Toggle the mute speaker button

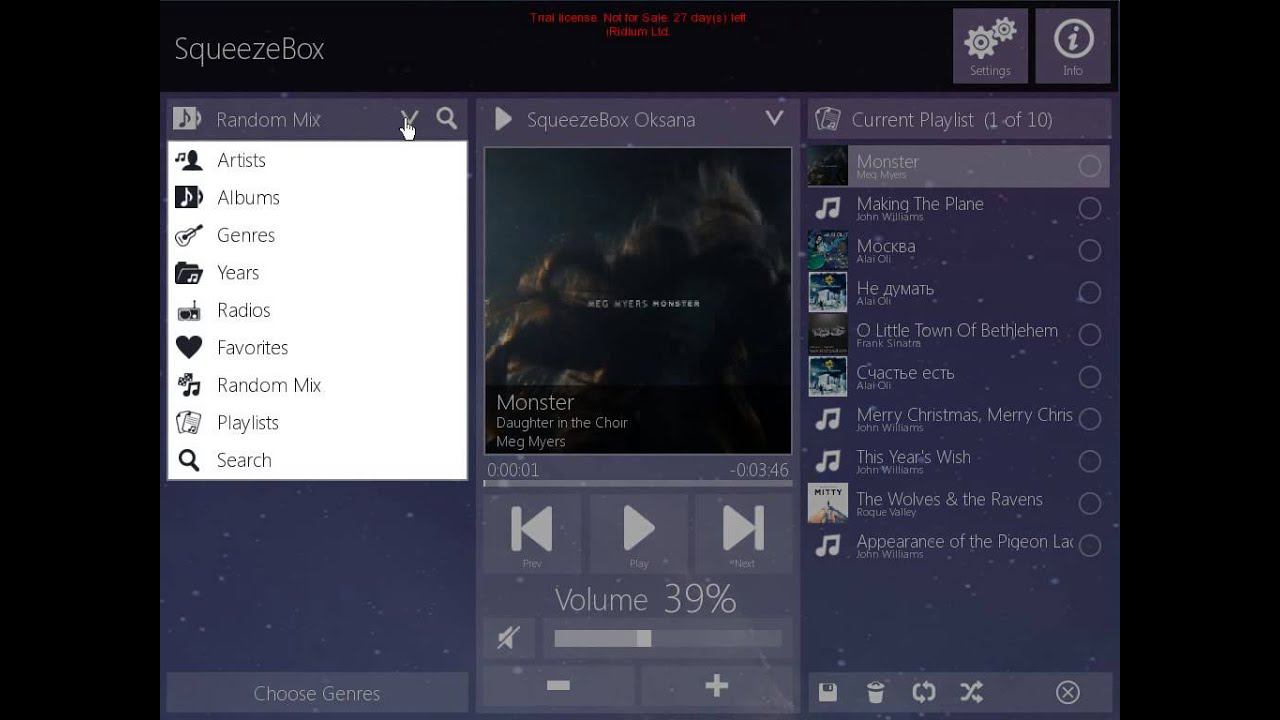(508, 638)
